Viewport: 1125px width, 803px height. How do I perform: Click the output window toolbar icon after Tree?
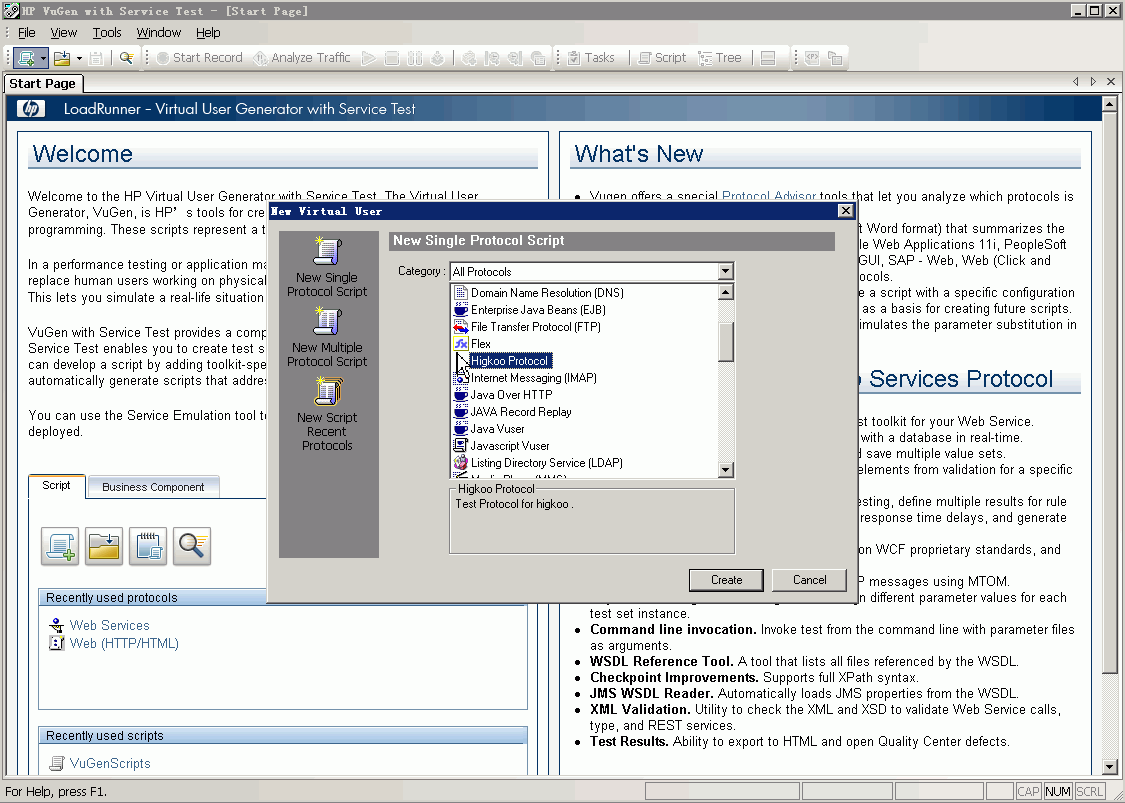click(768, 58)
